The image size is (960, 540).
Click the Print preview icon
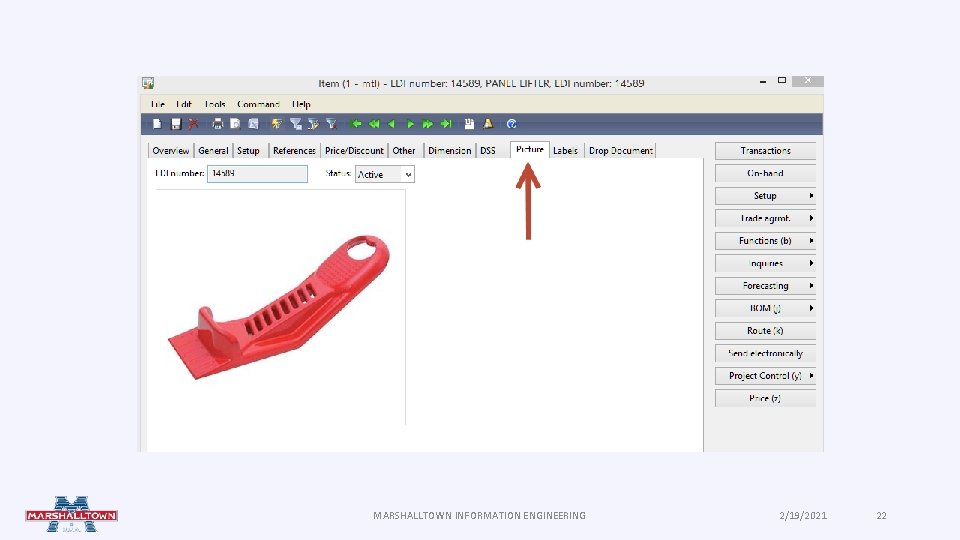tap(235, 124)
